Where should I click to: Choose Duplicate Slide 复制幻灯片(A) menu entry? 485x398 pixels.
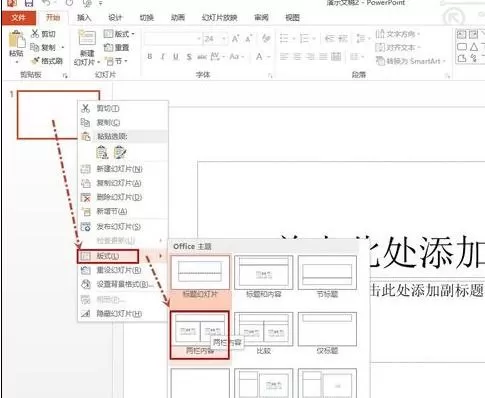click(122, 183)
